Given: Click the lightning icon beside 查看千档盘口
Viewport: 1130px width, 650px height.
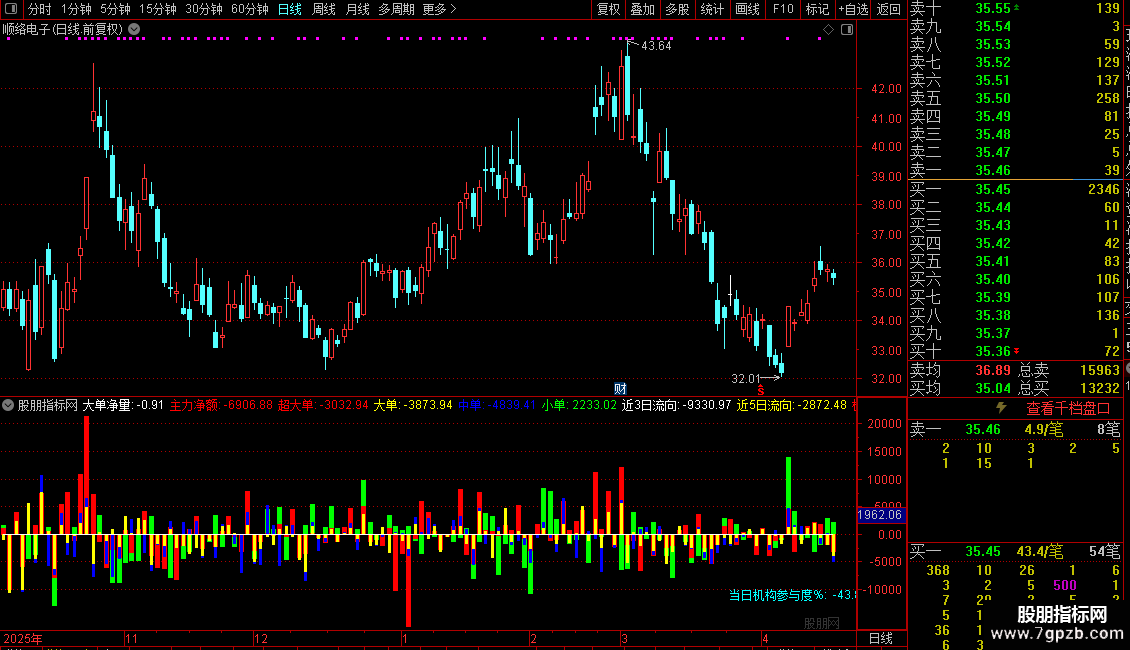Looking at the screenshot, I should [1001, 408].
